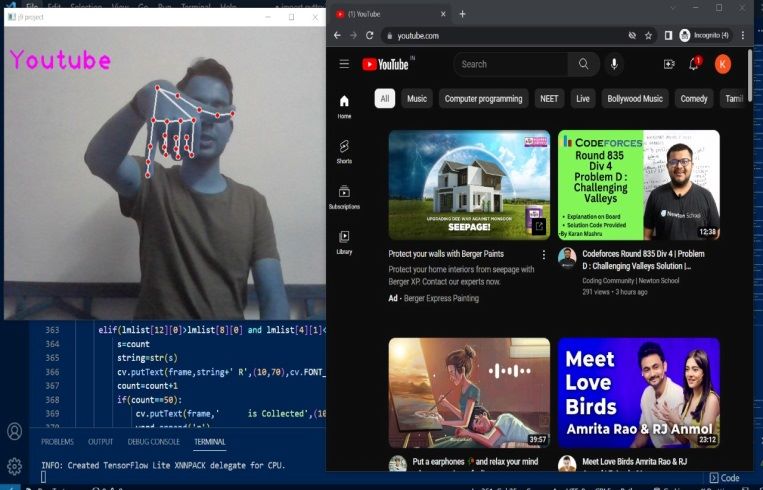The height and width of the screenshot is (490, 763).
Task: Open Subscriptions in YouTube sidebar
Action: [x=344, y=197]
